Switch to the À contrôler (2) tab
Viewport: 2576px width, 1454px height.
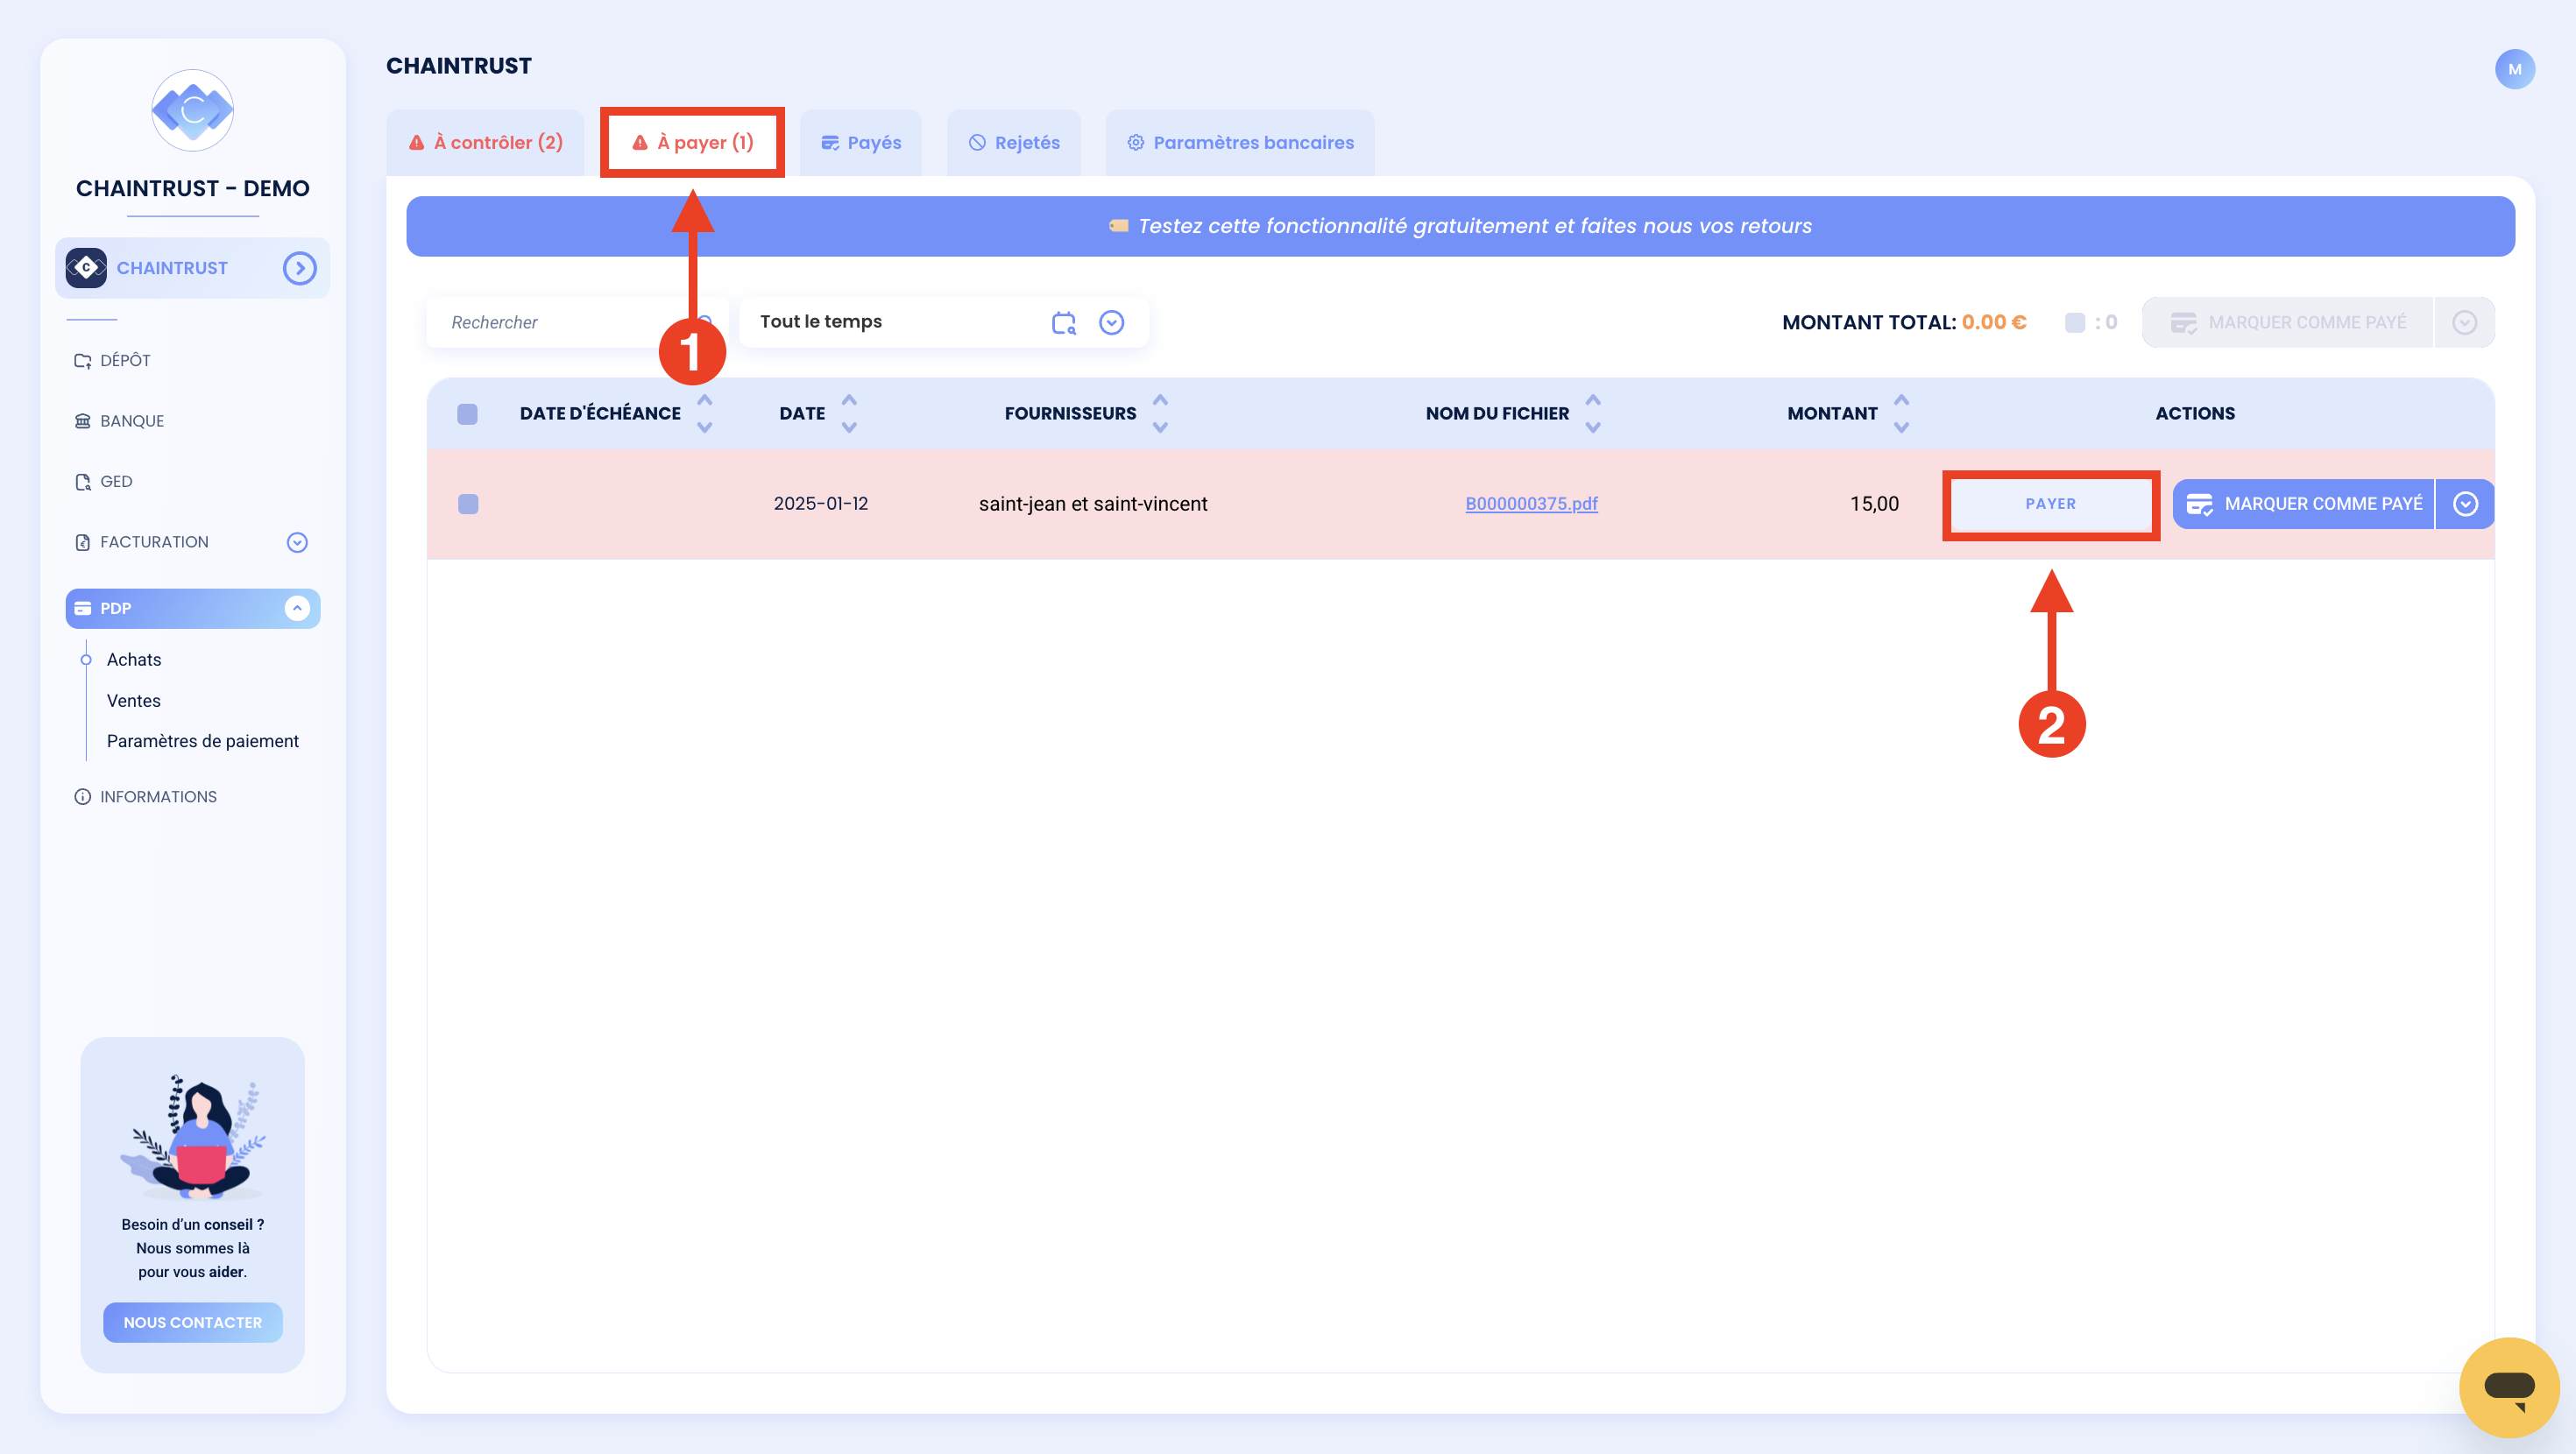(x=486, y=143)
